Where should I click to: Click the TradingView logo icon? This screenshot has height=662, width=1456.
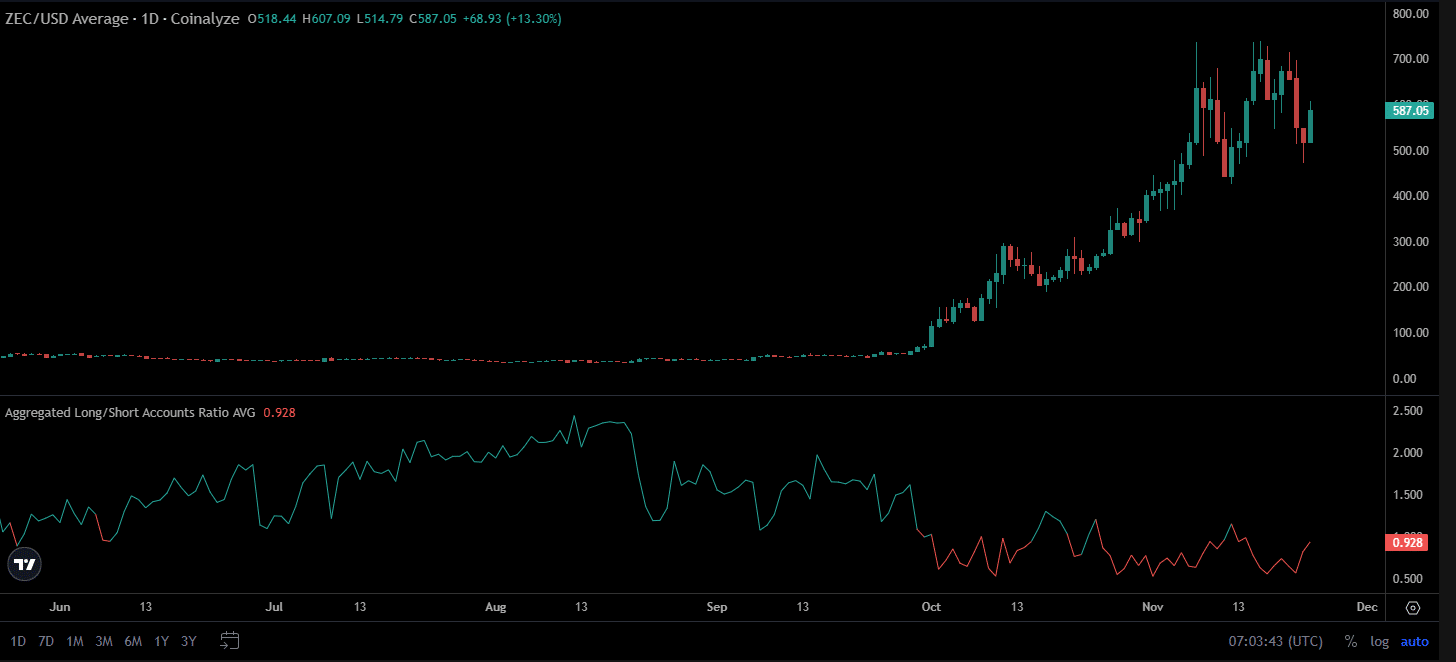pyautogui.click(x=25, y=564)
